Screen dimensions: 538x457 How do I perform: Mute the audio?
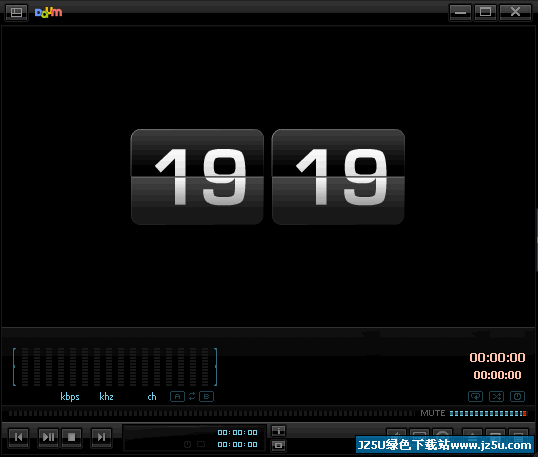433,413
